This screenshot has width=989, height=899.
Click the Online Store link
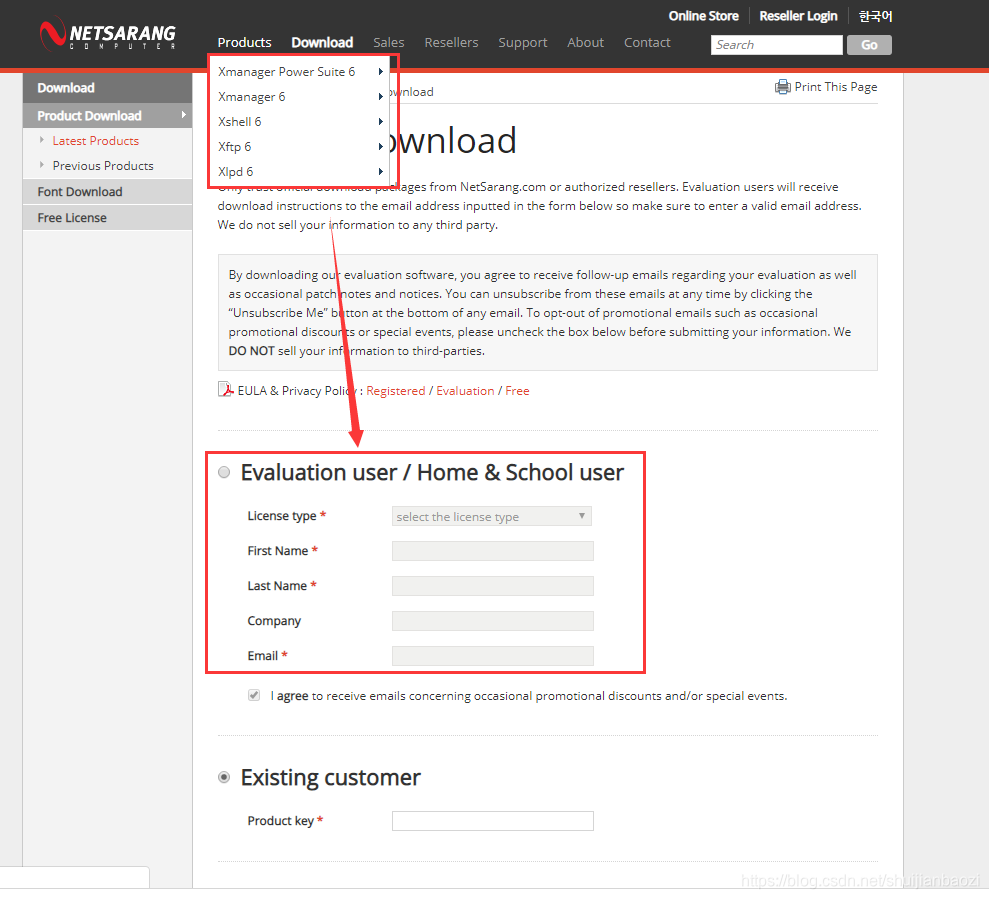coord(704,16)
